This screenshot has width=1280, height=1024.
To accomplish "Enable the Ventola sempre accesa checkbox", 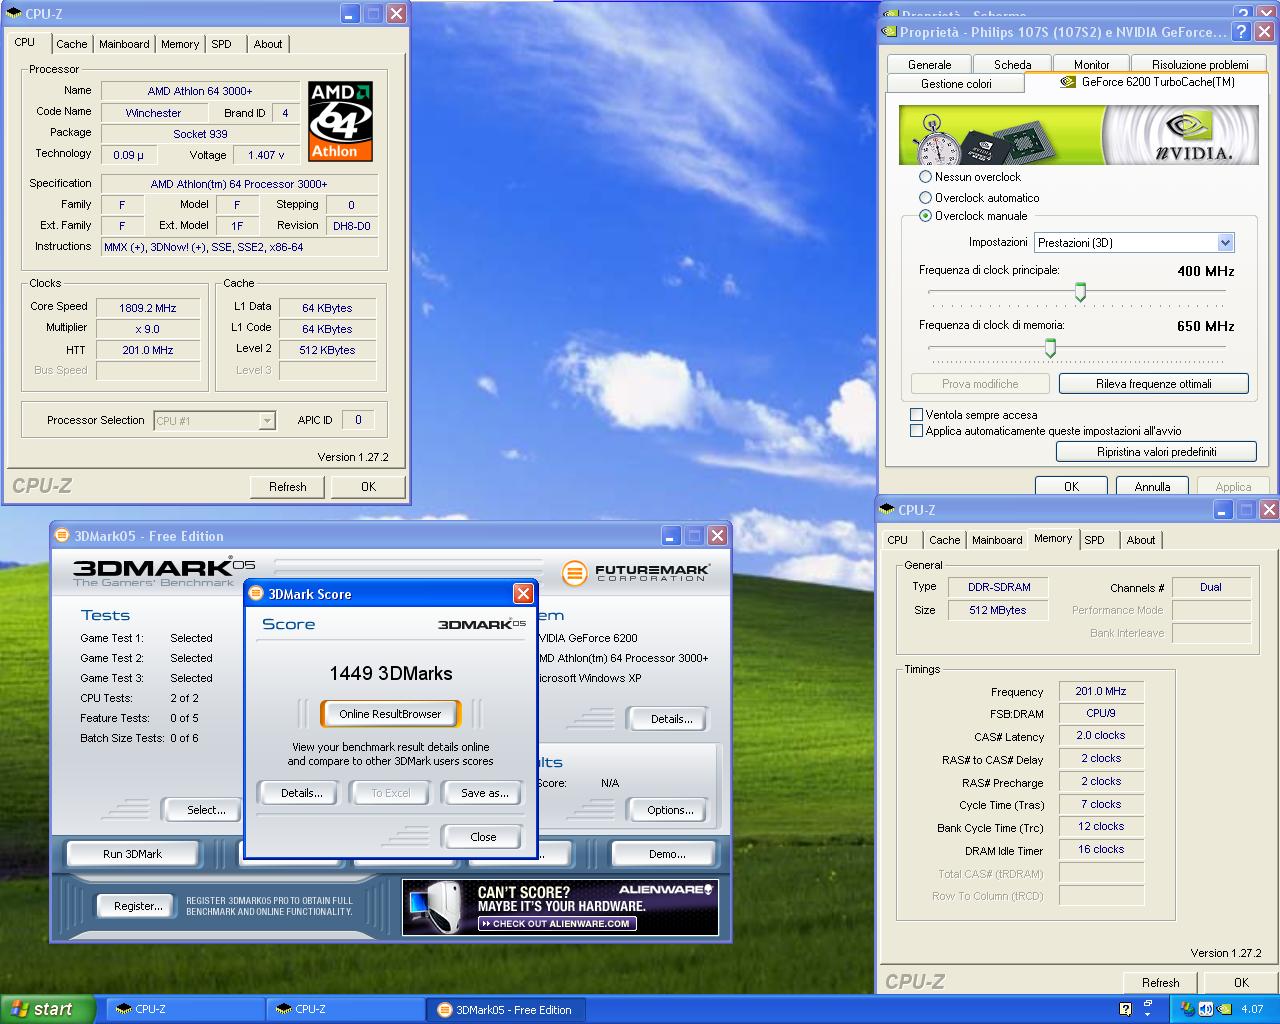I will (916, 414).
